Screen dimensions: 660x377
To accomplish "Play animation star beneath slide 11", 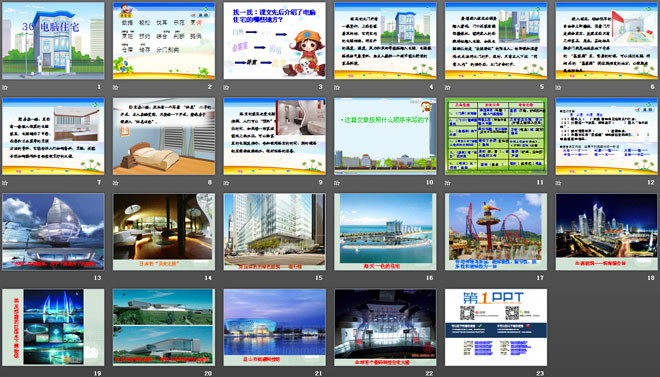I will (448, 183).
